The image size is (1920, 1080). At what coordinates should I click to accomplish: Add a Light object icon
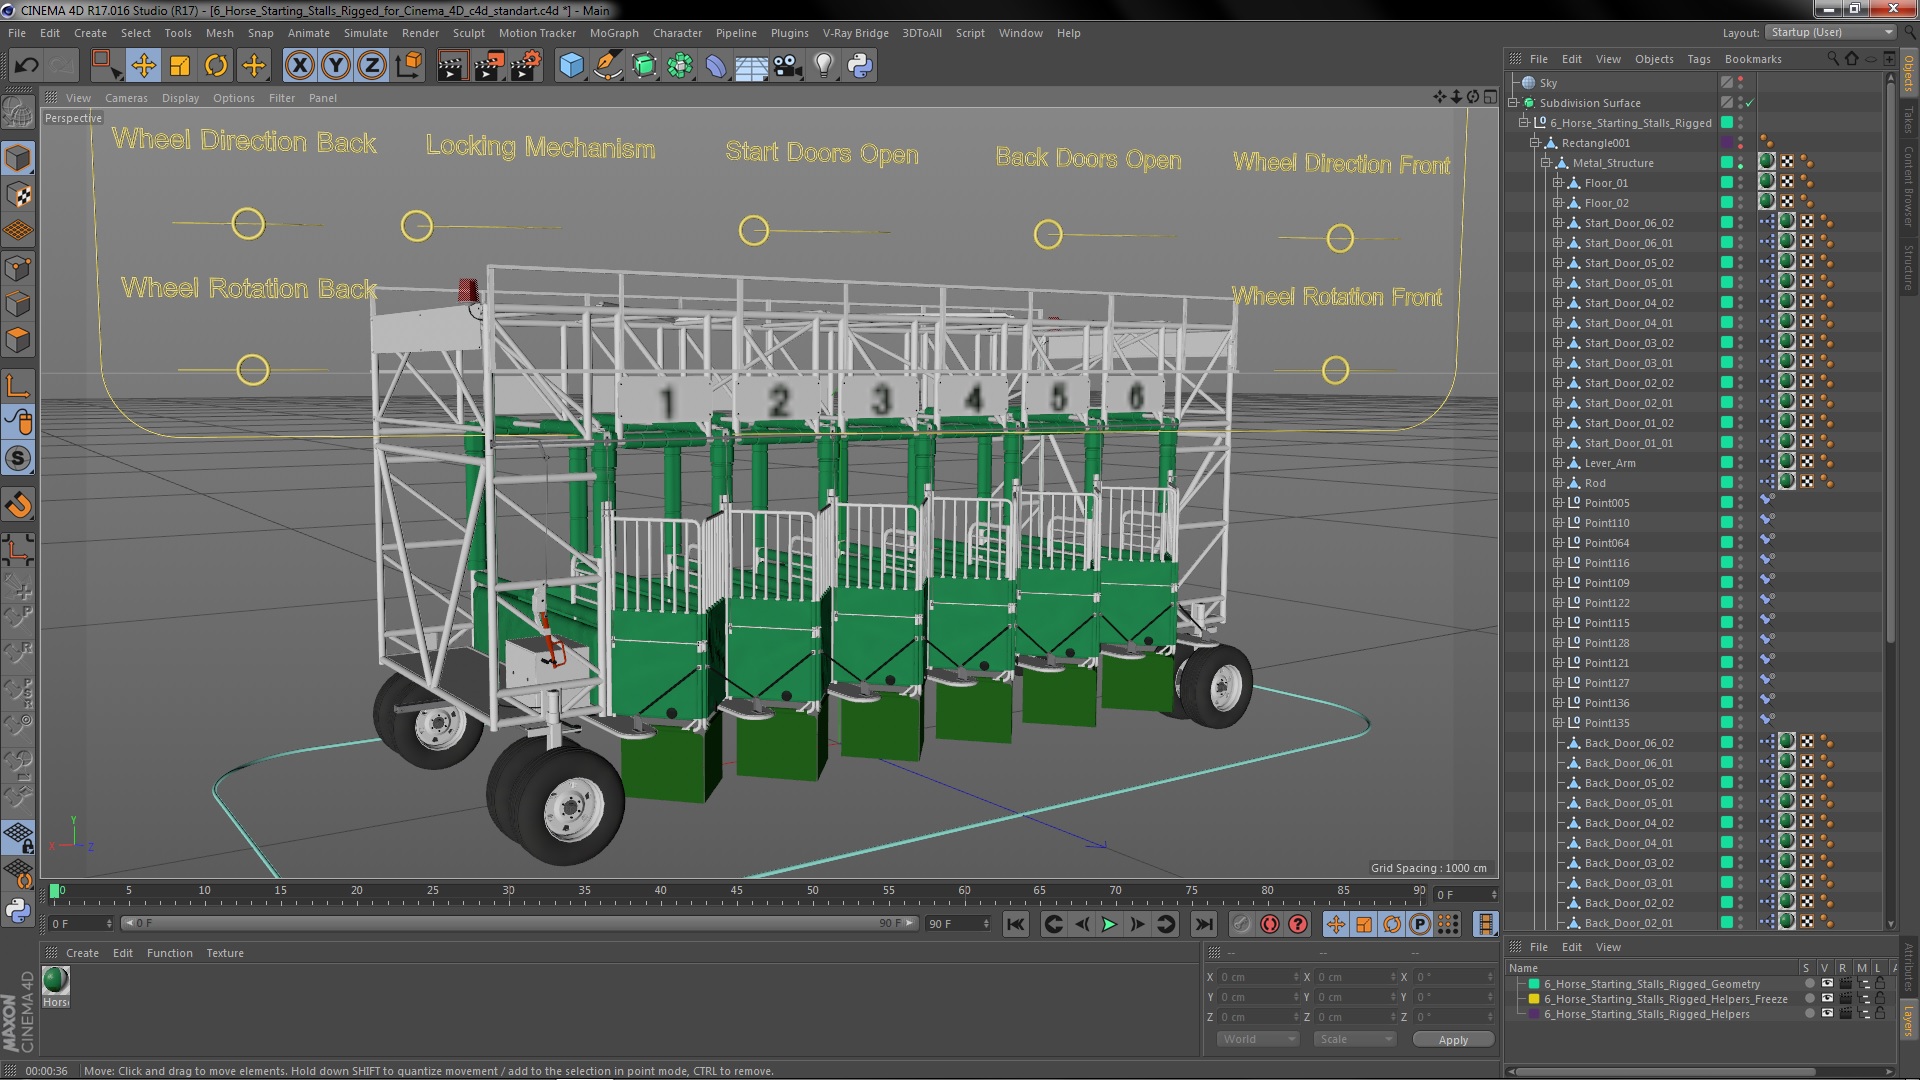pos(823,66)
